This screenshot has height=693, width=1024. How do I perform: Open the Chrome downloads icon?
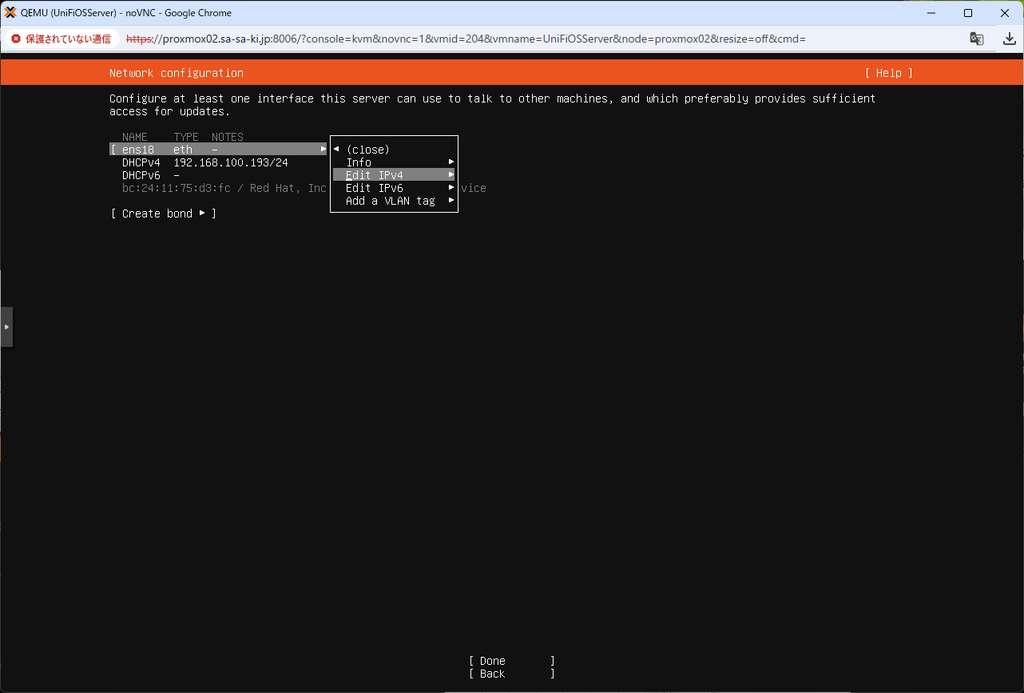(x=1009, y=39)
